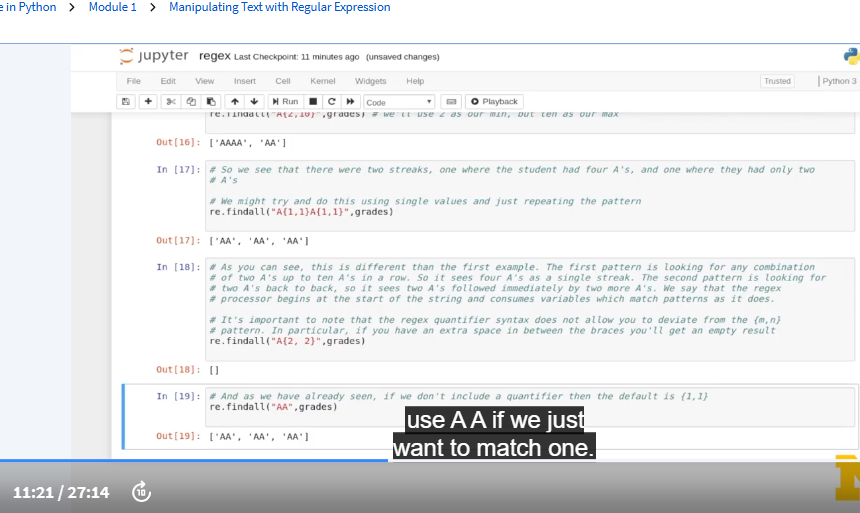Open command palette keyboard icon
The height and width of the screenshot is (513, 860).
point(451,102)
